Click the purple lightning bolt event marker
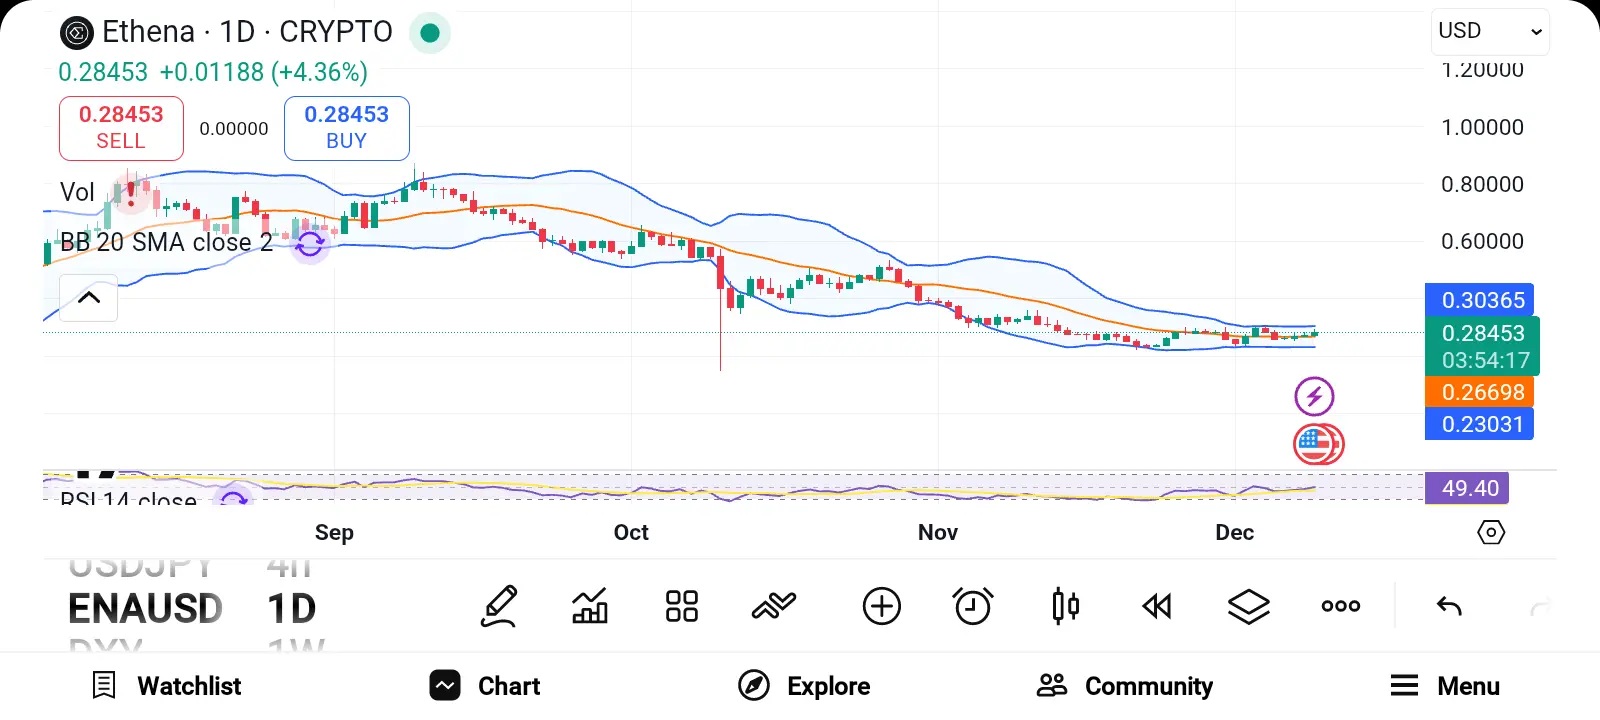 [1314, 396]
